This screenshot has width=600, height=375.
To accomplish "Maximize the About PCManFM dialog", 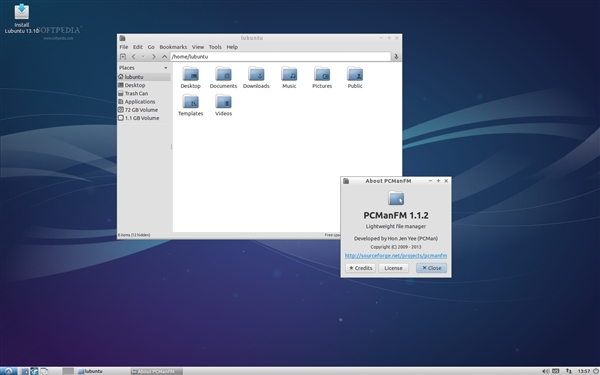I will point(439,181).
